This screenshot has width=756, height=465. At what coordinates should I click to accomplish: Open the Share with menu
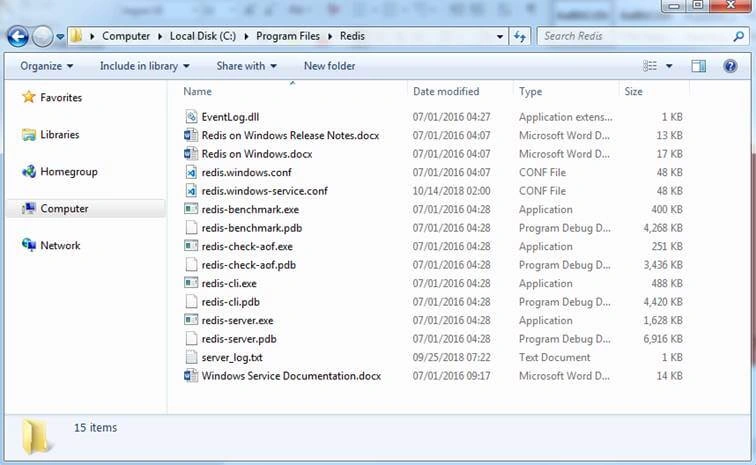click(x=246, y=66)
